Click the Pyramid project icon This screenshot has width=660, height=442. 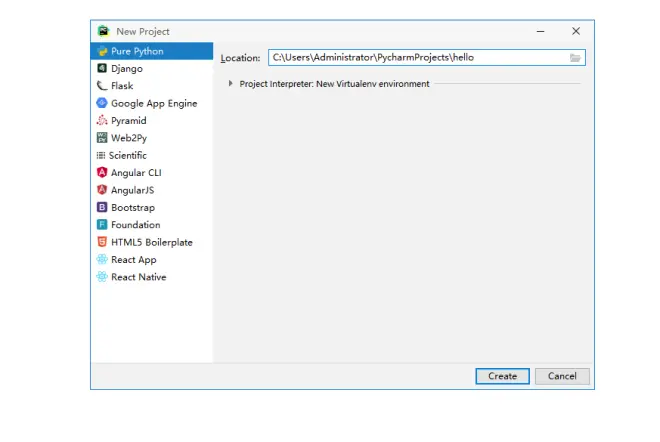point(102,120)
